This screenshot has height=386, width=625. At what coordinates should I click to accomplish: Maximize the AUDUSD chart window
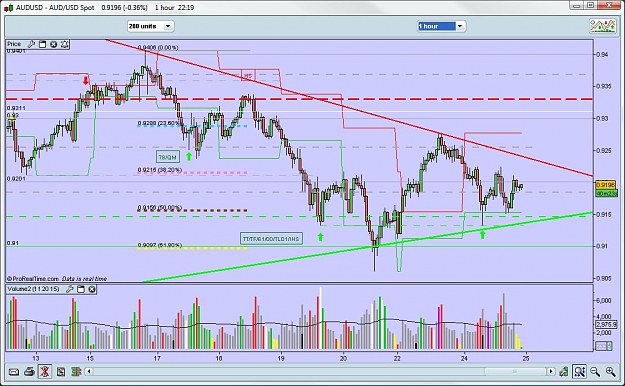(590, 6)
